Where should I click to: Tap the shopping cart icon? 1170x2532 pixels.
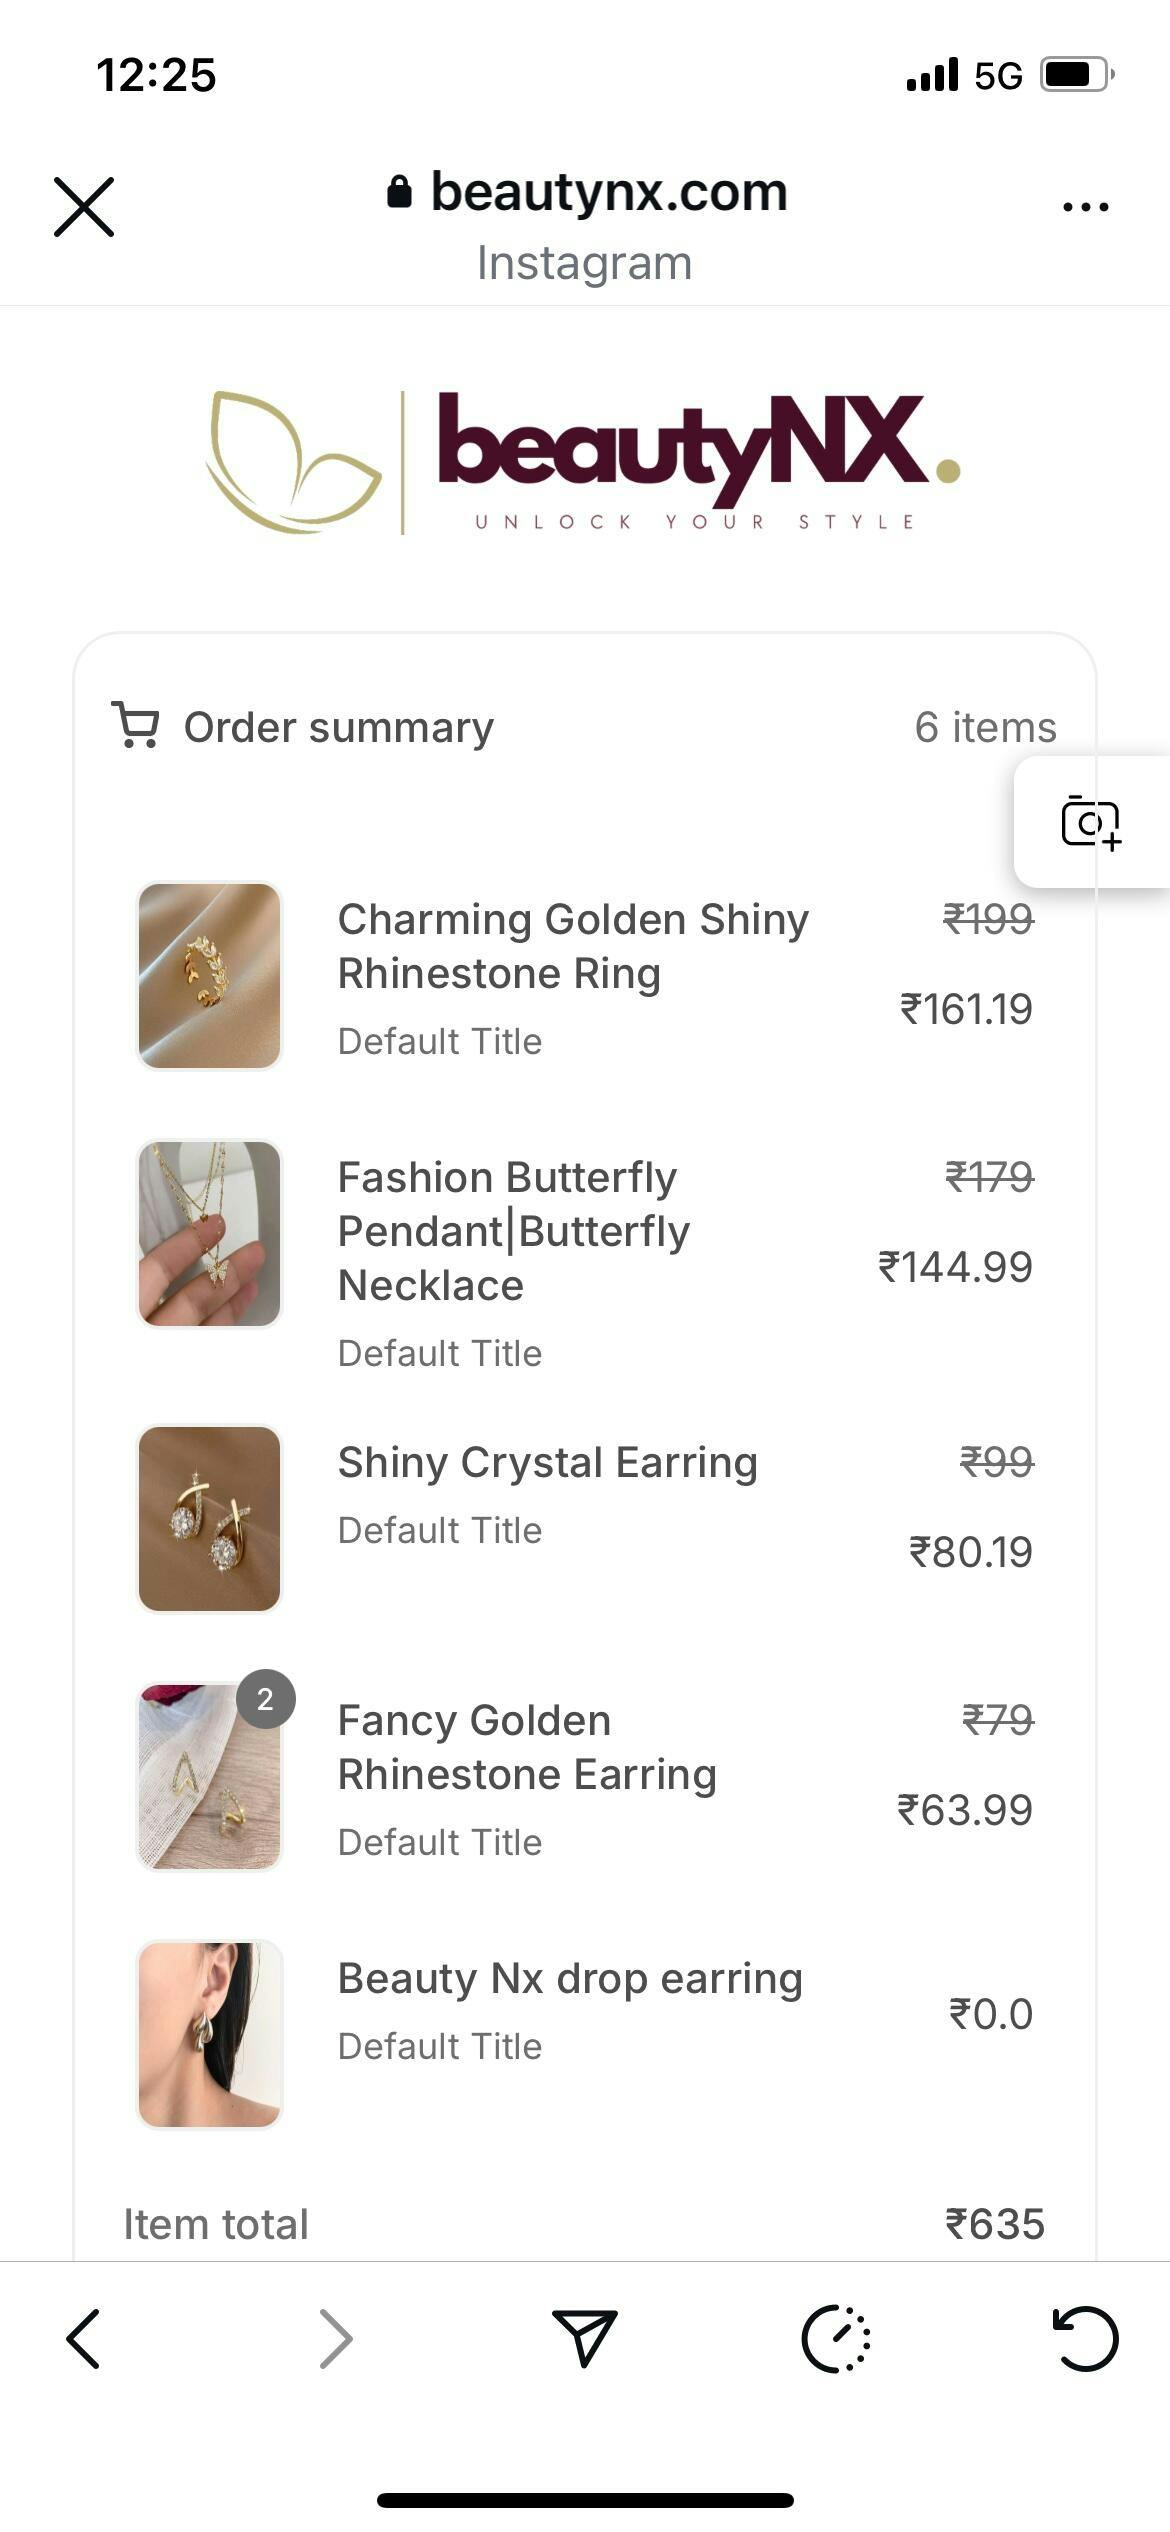[136, 726]
